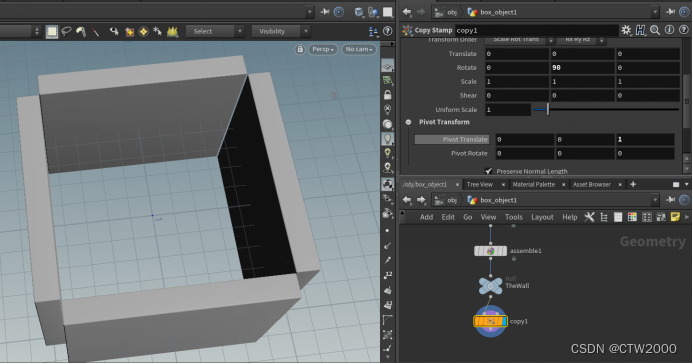Switch to the Tree View tab
This screenshot has height=364, width=693.
[x=480, y=184]
